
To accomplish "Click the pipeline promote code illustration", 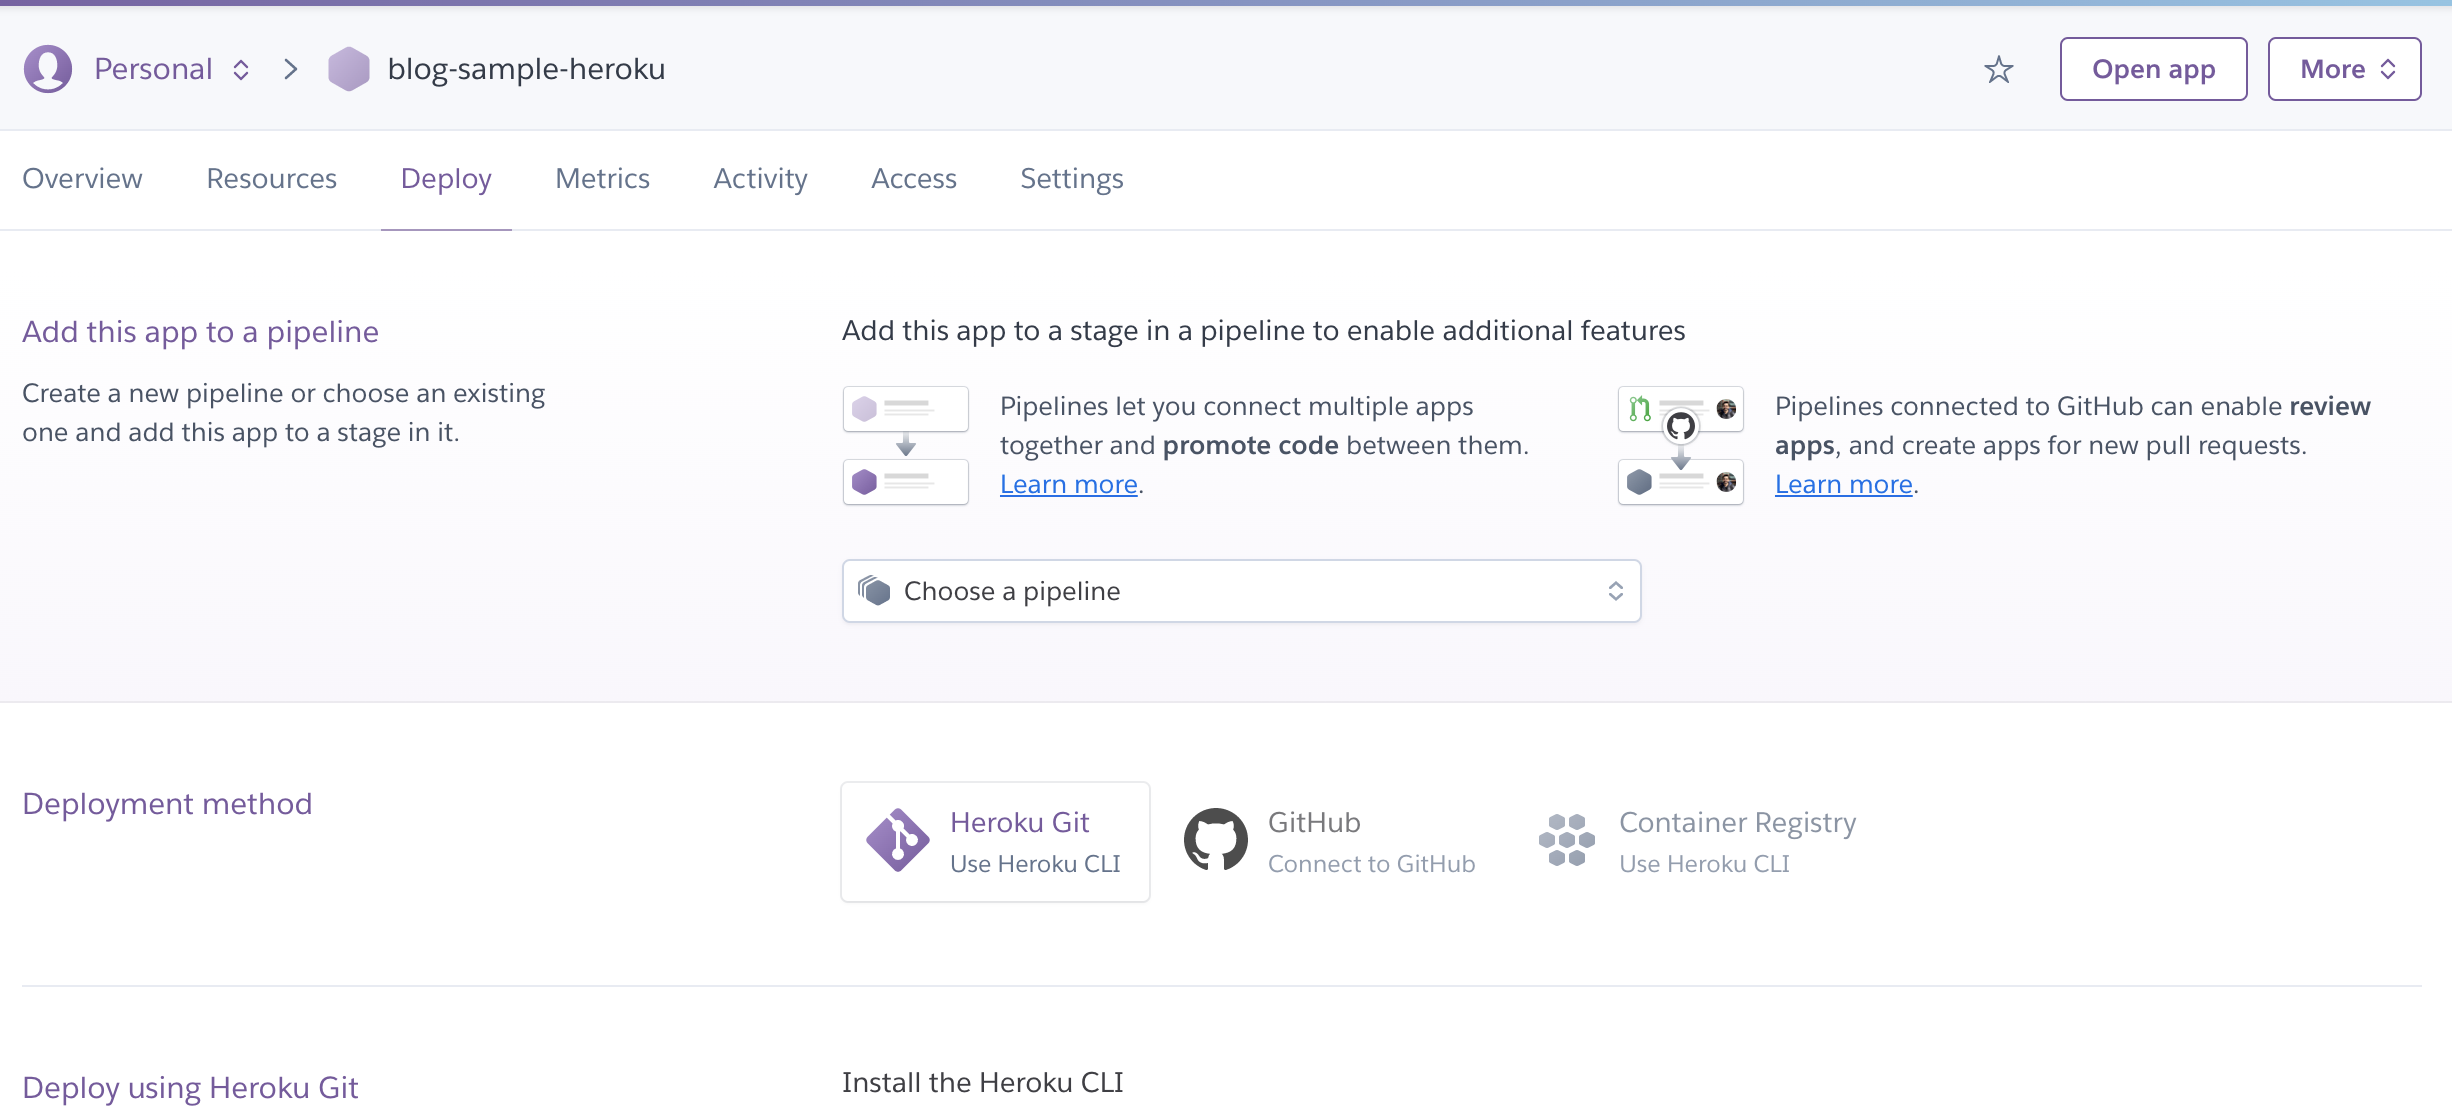I will point(905,445).
